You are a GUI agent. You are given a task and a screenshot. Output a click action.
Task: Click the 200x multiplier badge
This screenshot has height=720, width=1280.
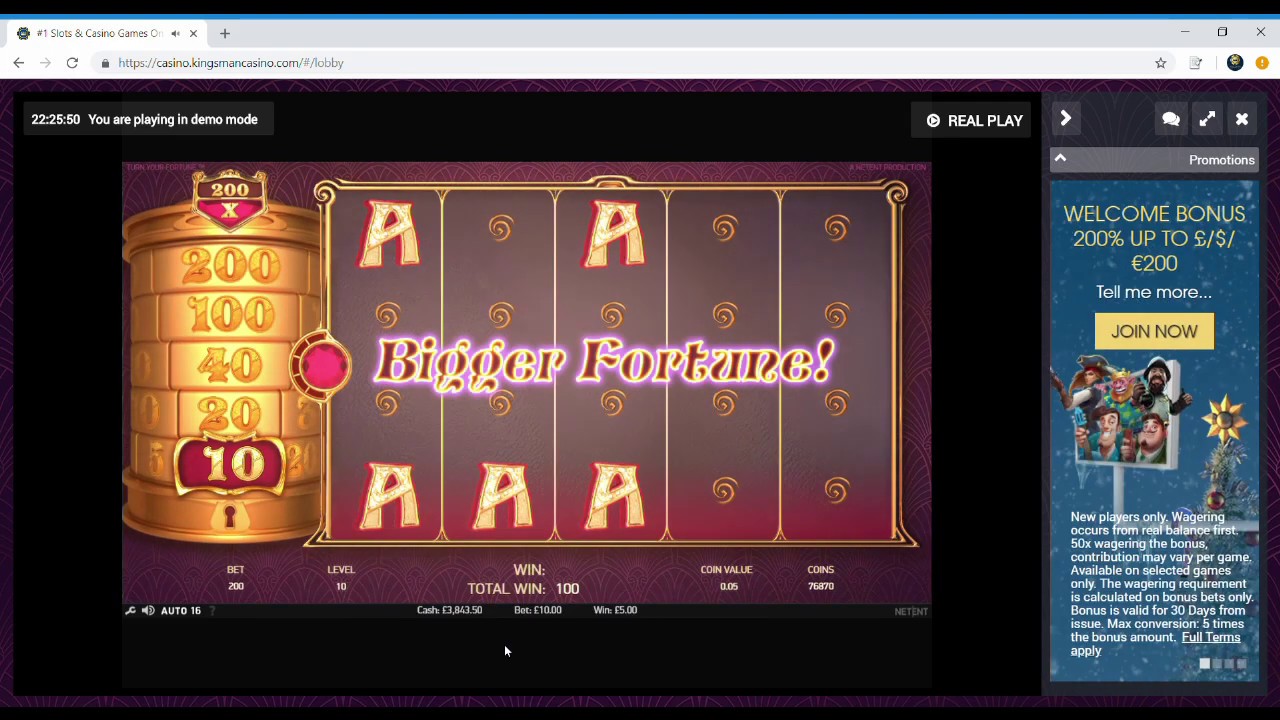point(230,199)
